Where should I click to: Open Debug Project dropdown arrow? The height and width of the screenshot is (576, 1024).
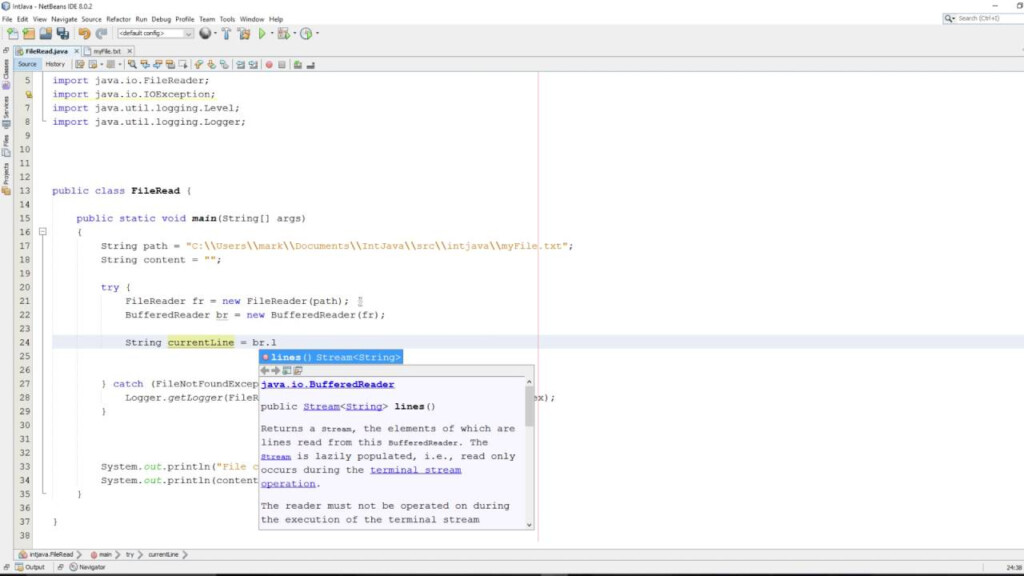click(295, 33)
